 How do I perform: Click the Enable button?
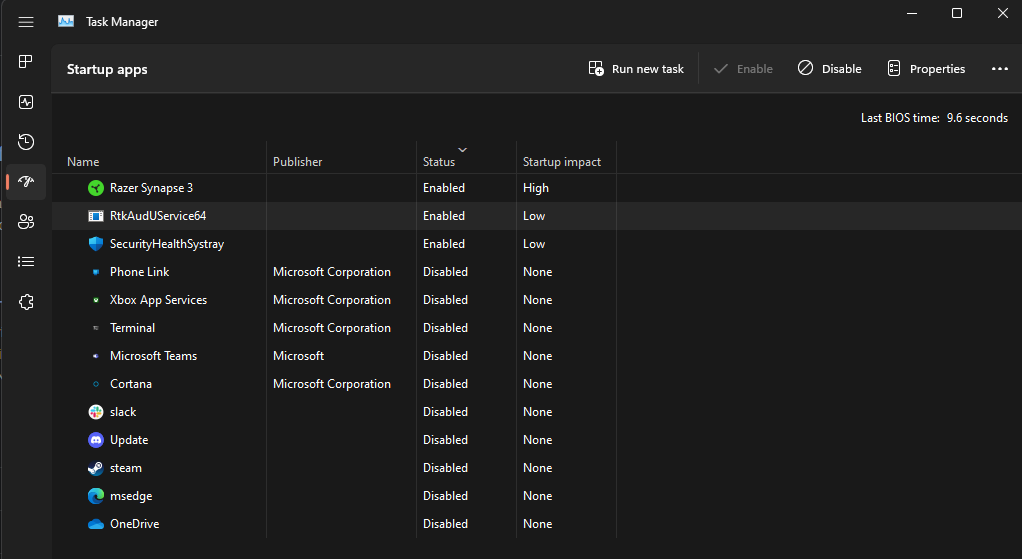point(743,68)
